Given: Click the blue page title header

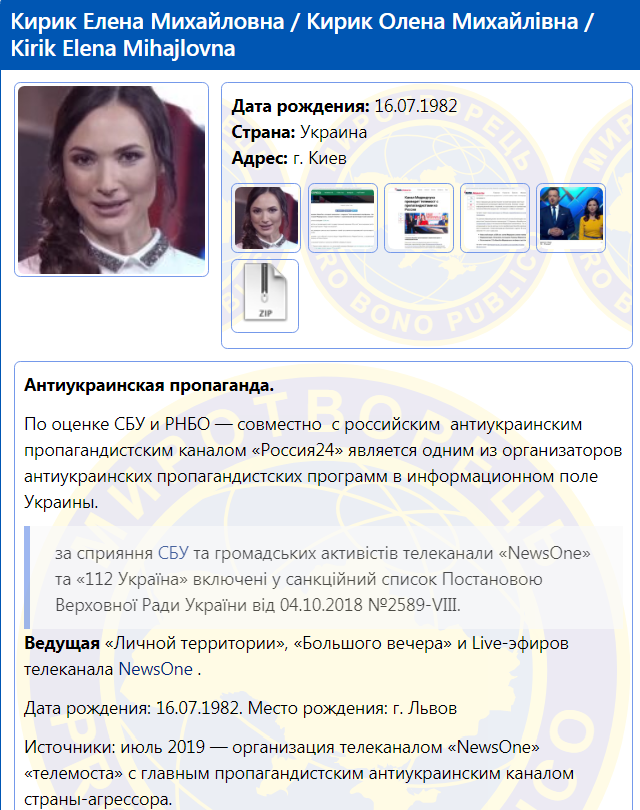Looking at the screenshot, I should point(320,35).
